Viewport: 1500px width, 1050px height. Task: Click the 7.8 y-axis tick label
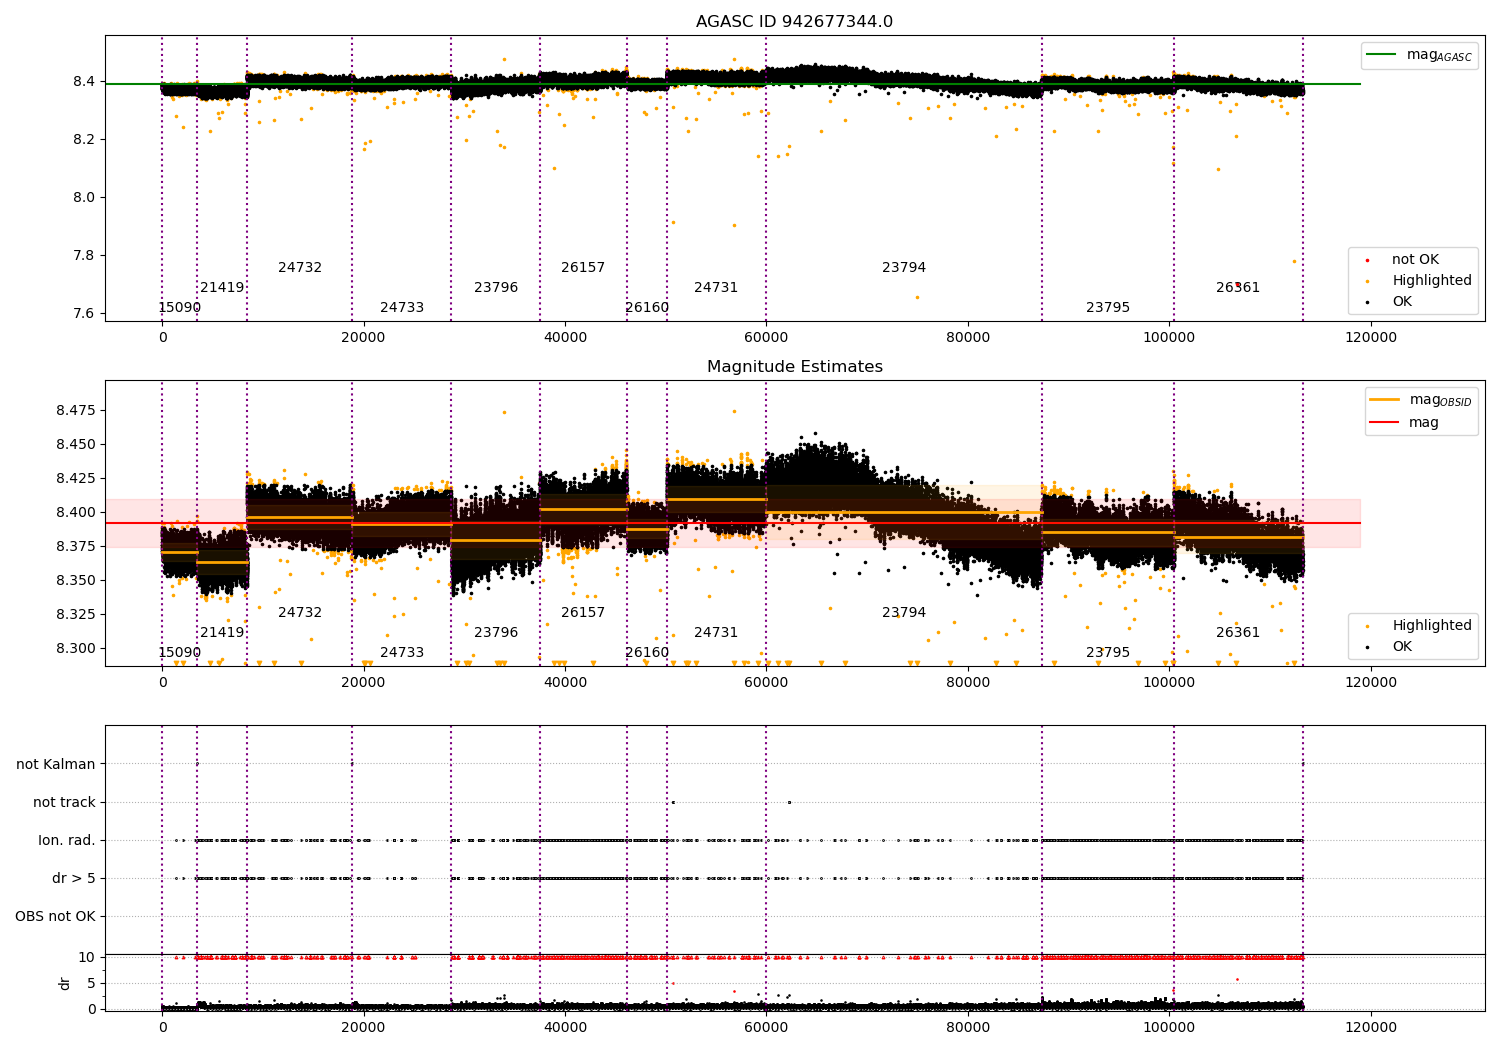(84, 255)
